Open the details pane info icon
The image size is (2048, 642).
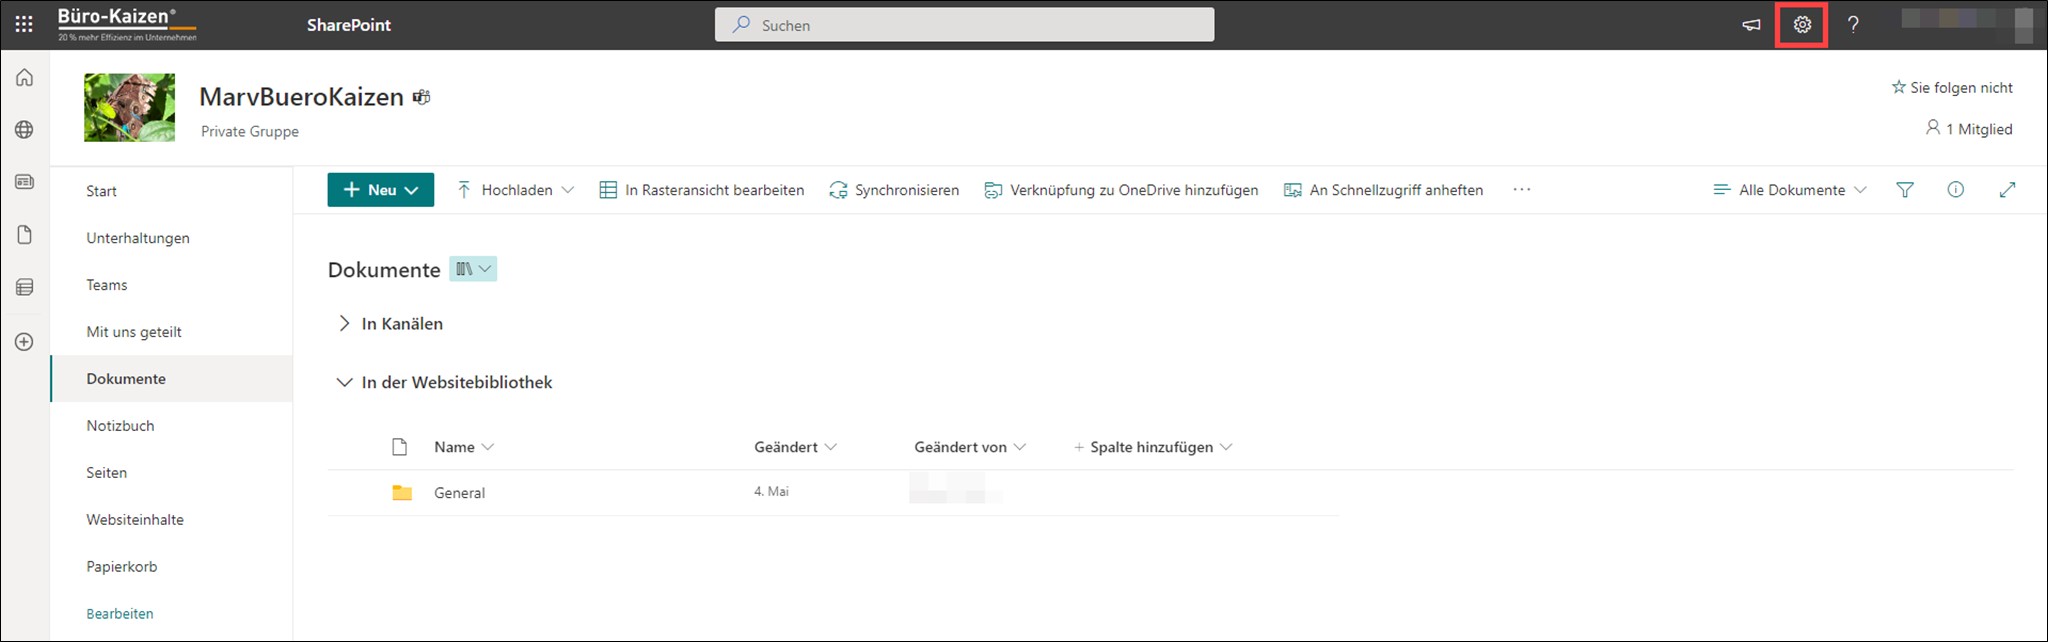point(1956,190)
